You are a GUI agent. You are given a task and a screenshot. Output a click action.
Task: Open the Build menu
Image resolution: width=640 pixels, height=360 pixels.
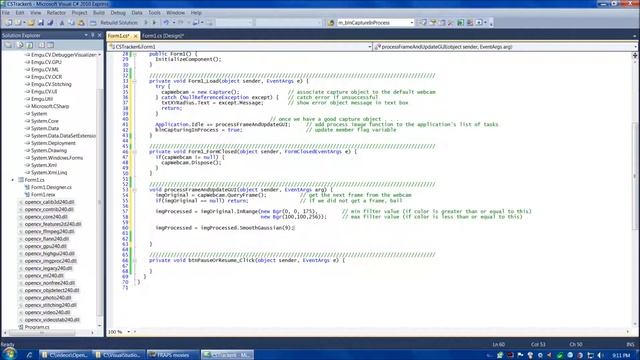point(98,13)
